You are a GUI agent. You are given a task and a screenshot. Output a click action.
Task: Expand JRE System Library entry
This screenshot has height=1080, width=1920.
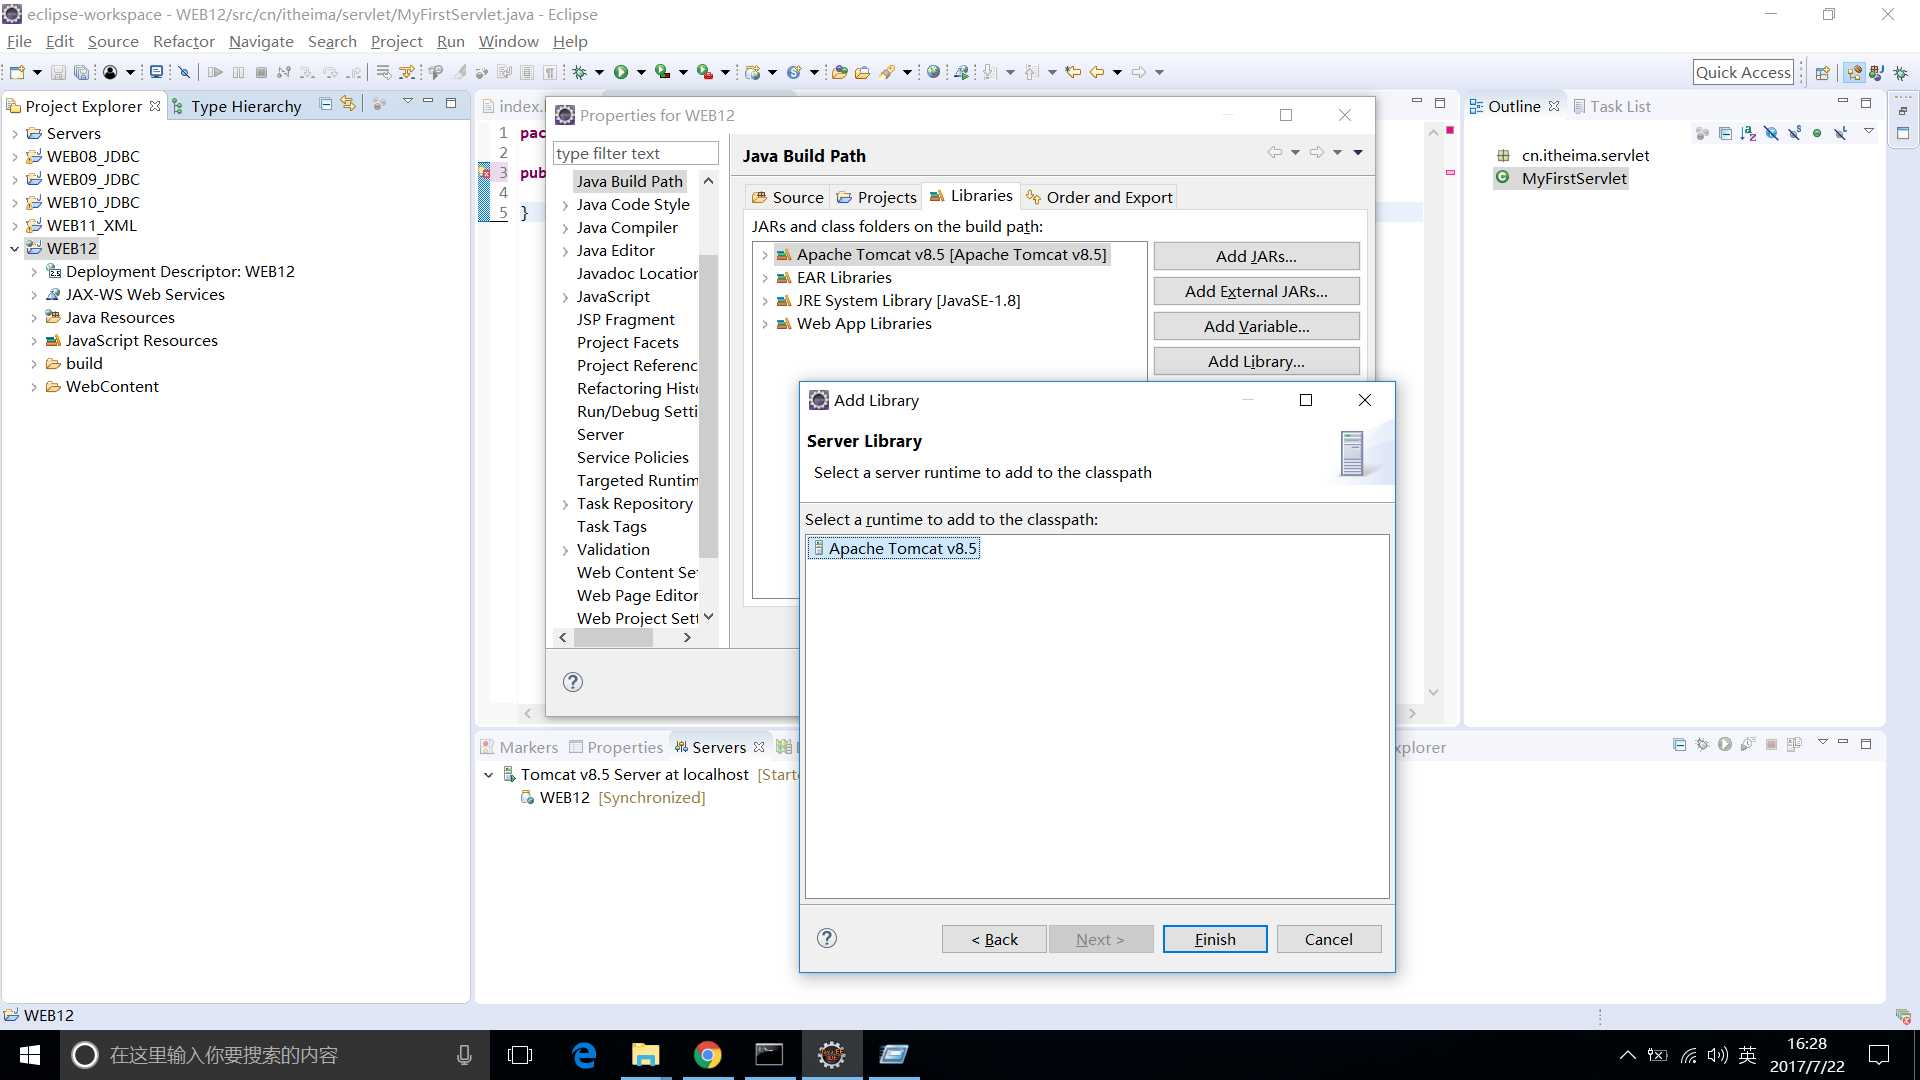pyautogui.click(x=765, y=301)
